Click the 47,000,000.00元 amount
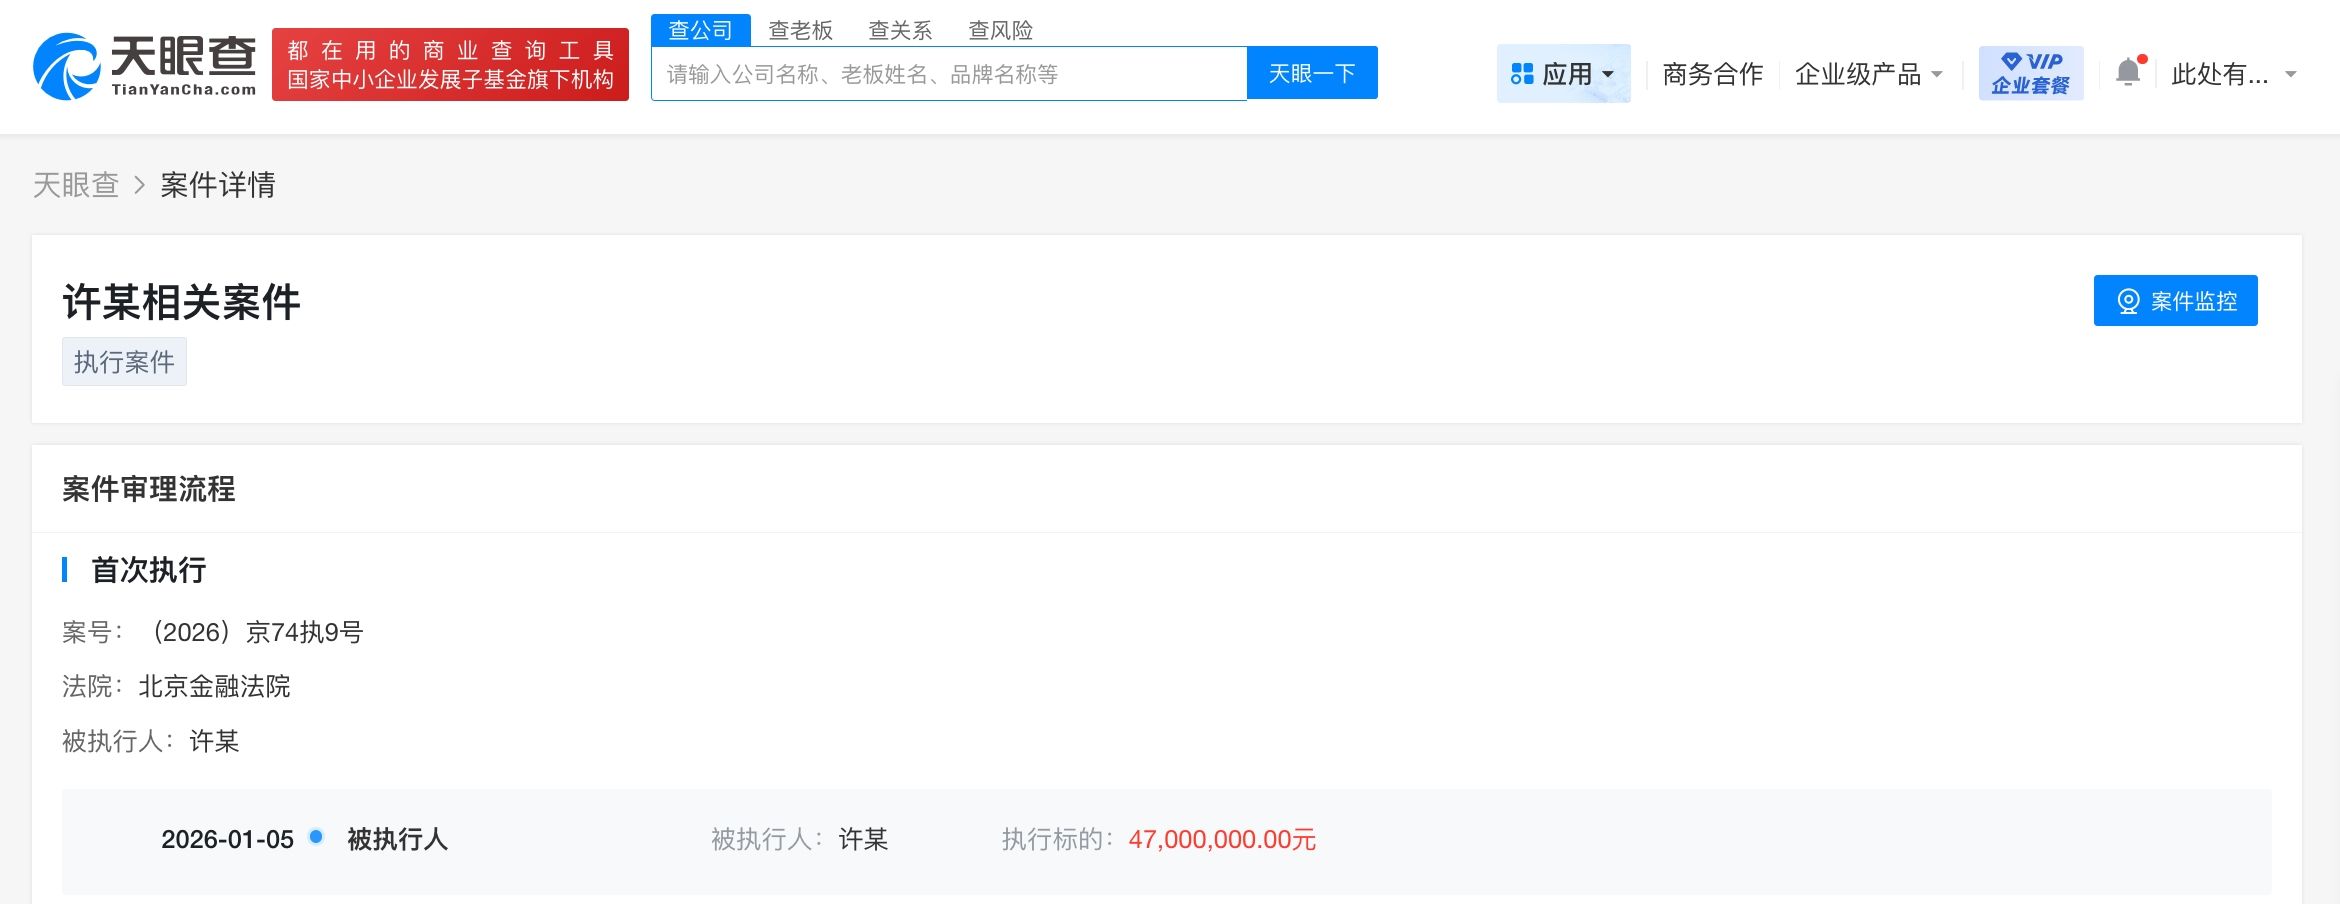Image resolution: width=2340 pixels, height=904 pixels. click(x=1221, y=840)
